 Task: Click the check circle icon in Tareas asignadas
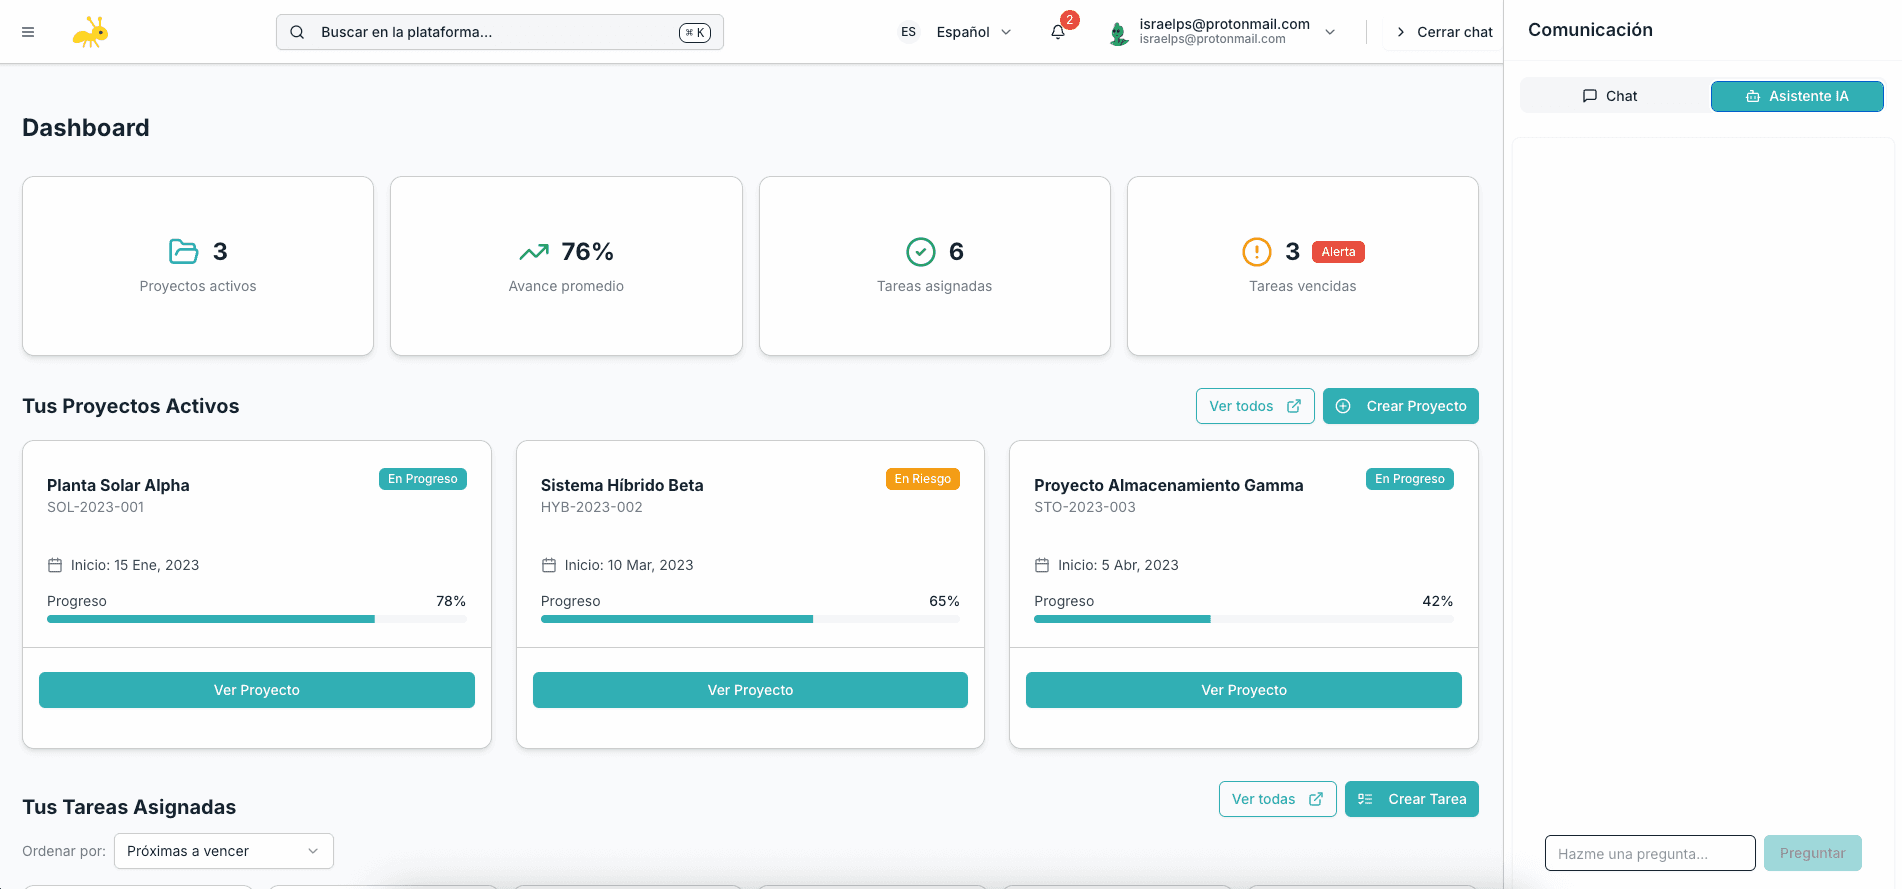(x=921, y=251)
